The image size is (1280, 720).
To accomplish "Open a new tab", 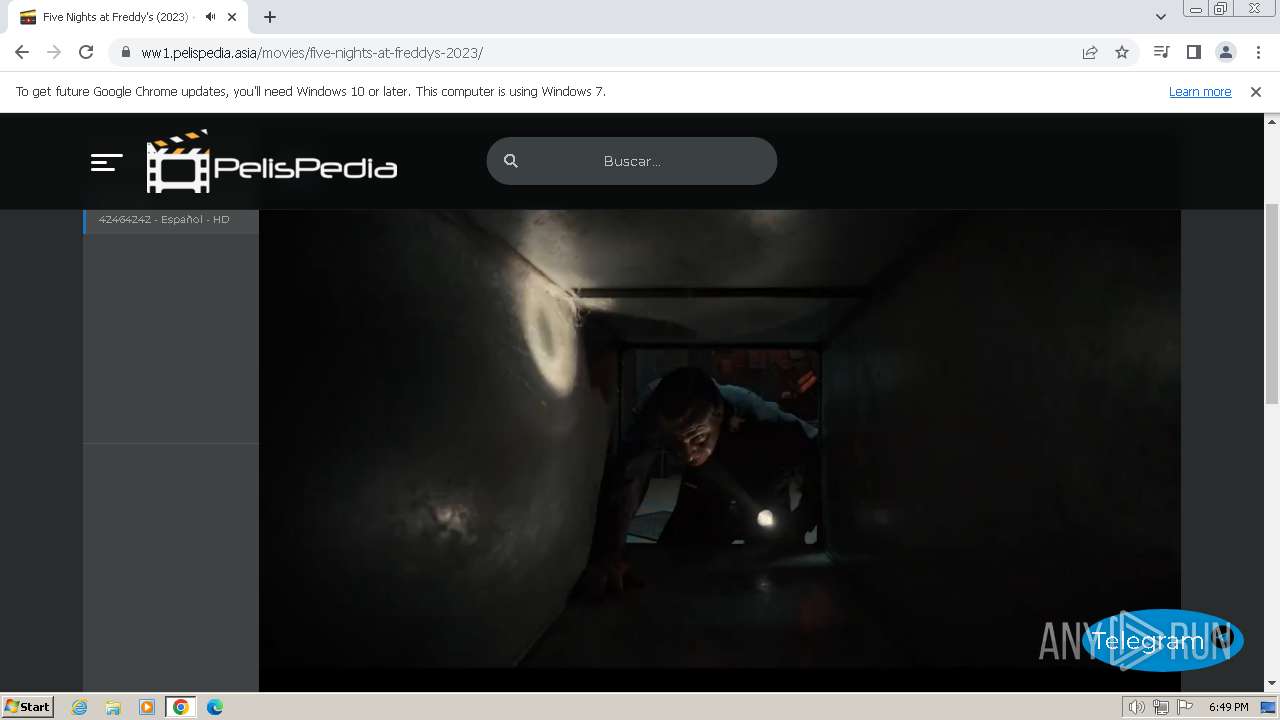I will pyautogui.click(x=270, y=17).
